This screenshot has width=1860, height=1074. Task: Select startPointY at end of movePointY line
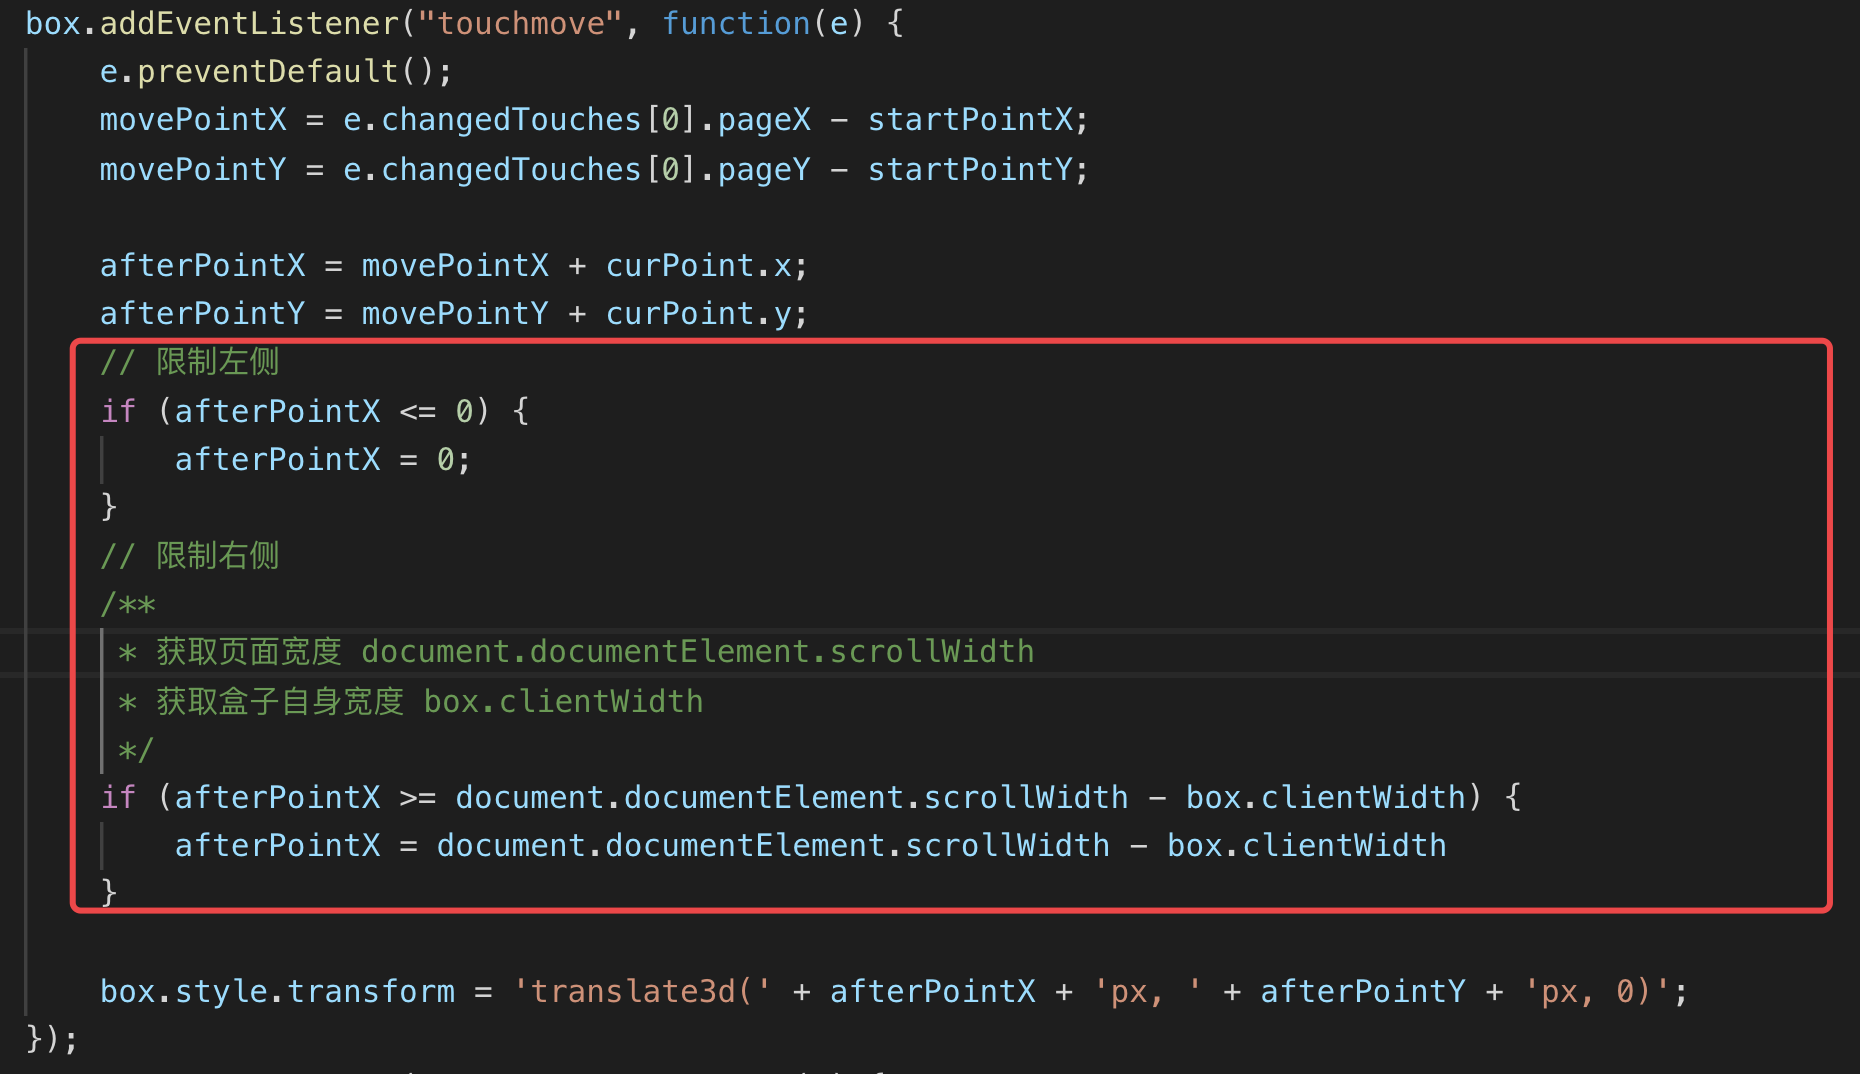pyautogui.click(x=969, y=170)
